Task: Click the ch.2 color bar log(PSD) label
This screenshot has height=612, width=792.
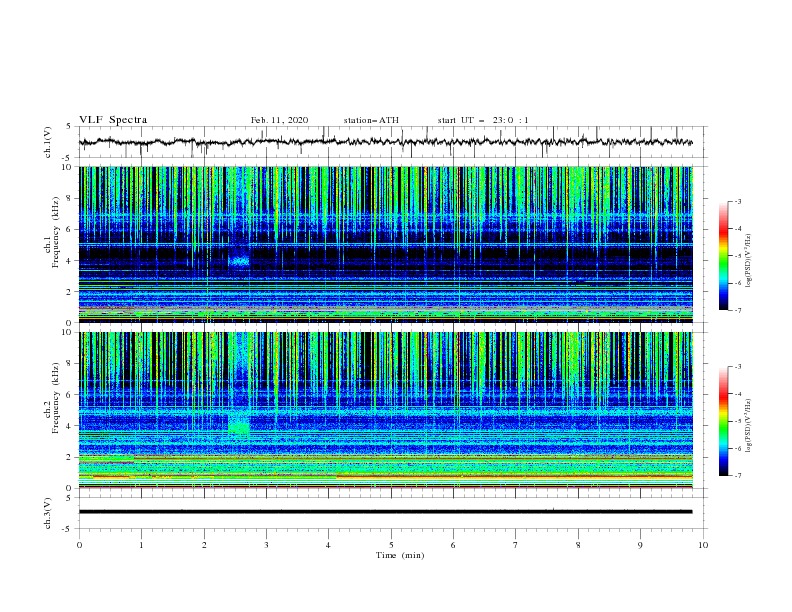Action: point(749,425)
